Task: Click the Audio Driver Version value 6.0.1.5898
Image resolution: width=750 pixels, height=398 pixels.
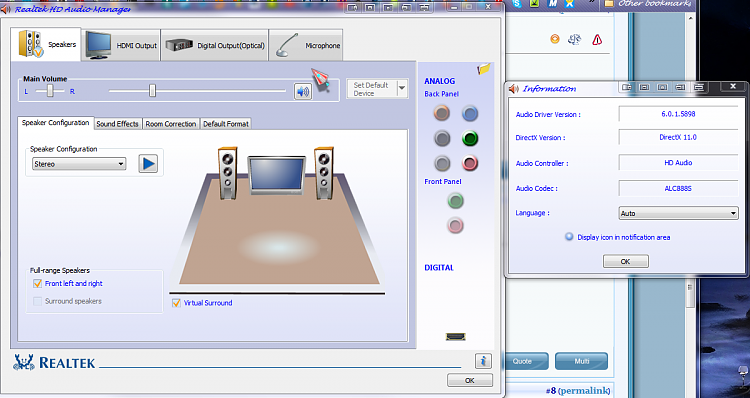Action: point(678,114)
